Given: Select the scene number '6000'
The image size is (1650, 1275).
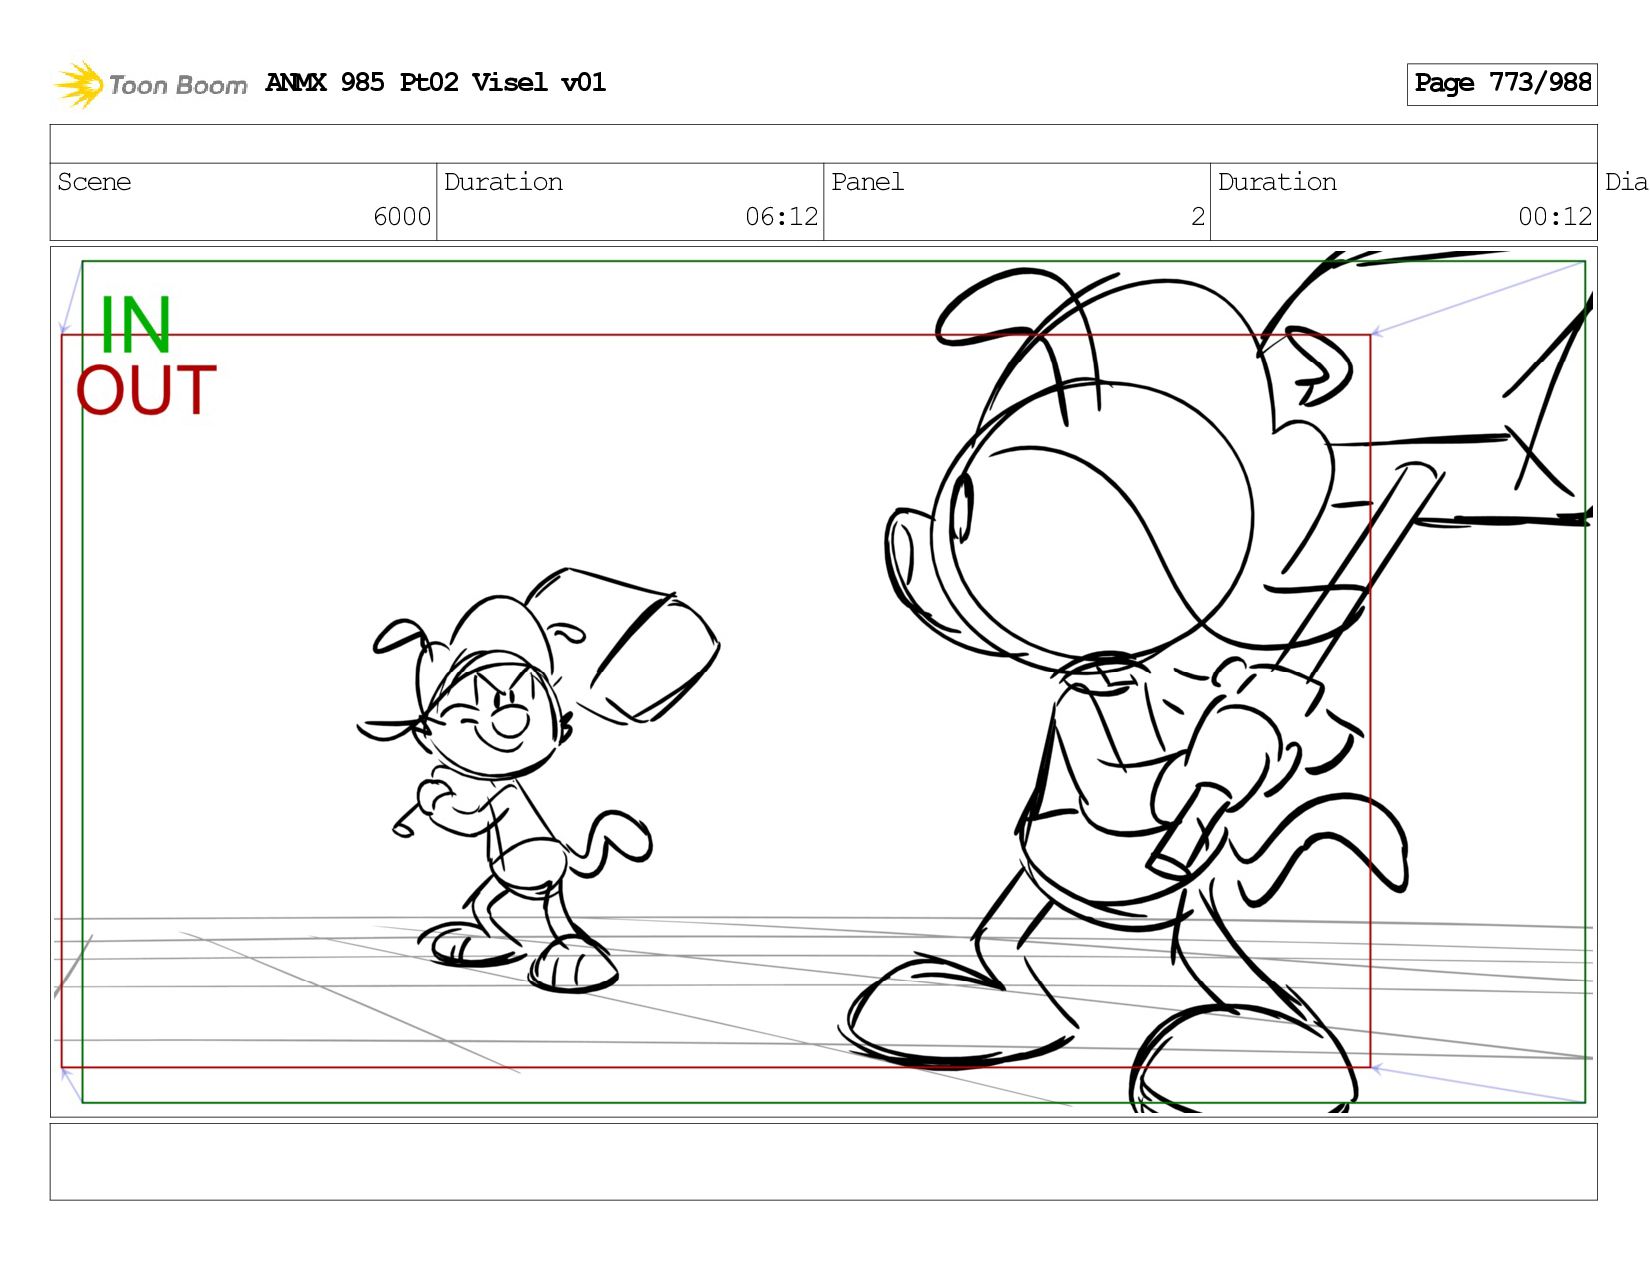Looking at the screenshot, I should 402,217.
